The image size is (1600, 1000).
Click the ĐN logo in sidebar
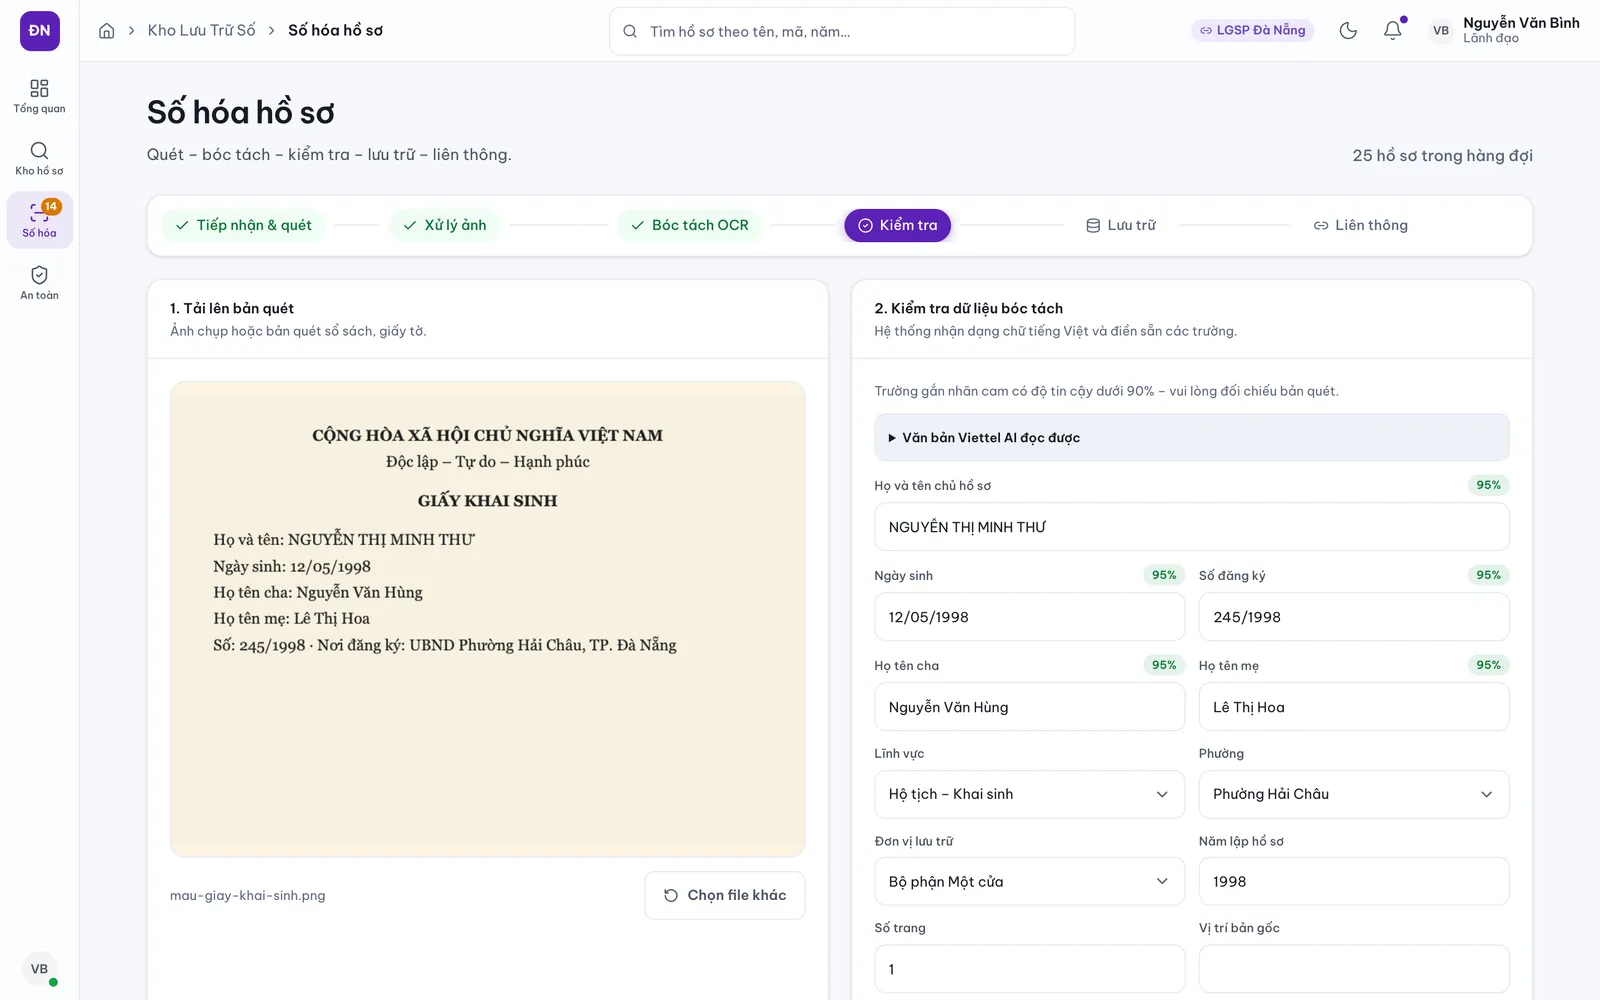(40, 31)
